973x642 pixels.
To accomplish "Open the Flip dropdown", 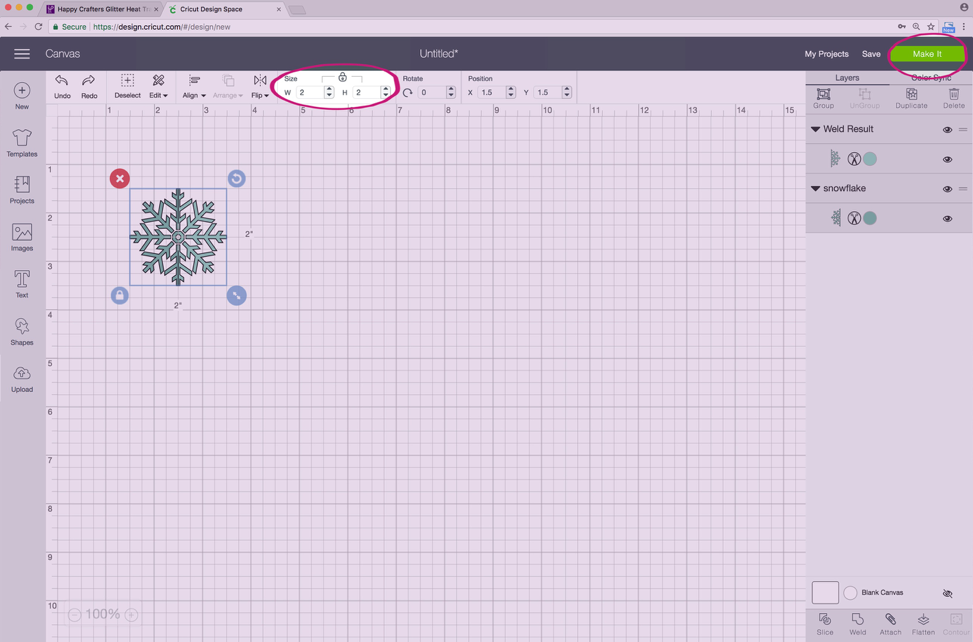I will [260, 86].
